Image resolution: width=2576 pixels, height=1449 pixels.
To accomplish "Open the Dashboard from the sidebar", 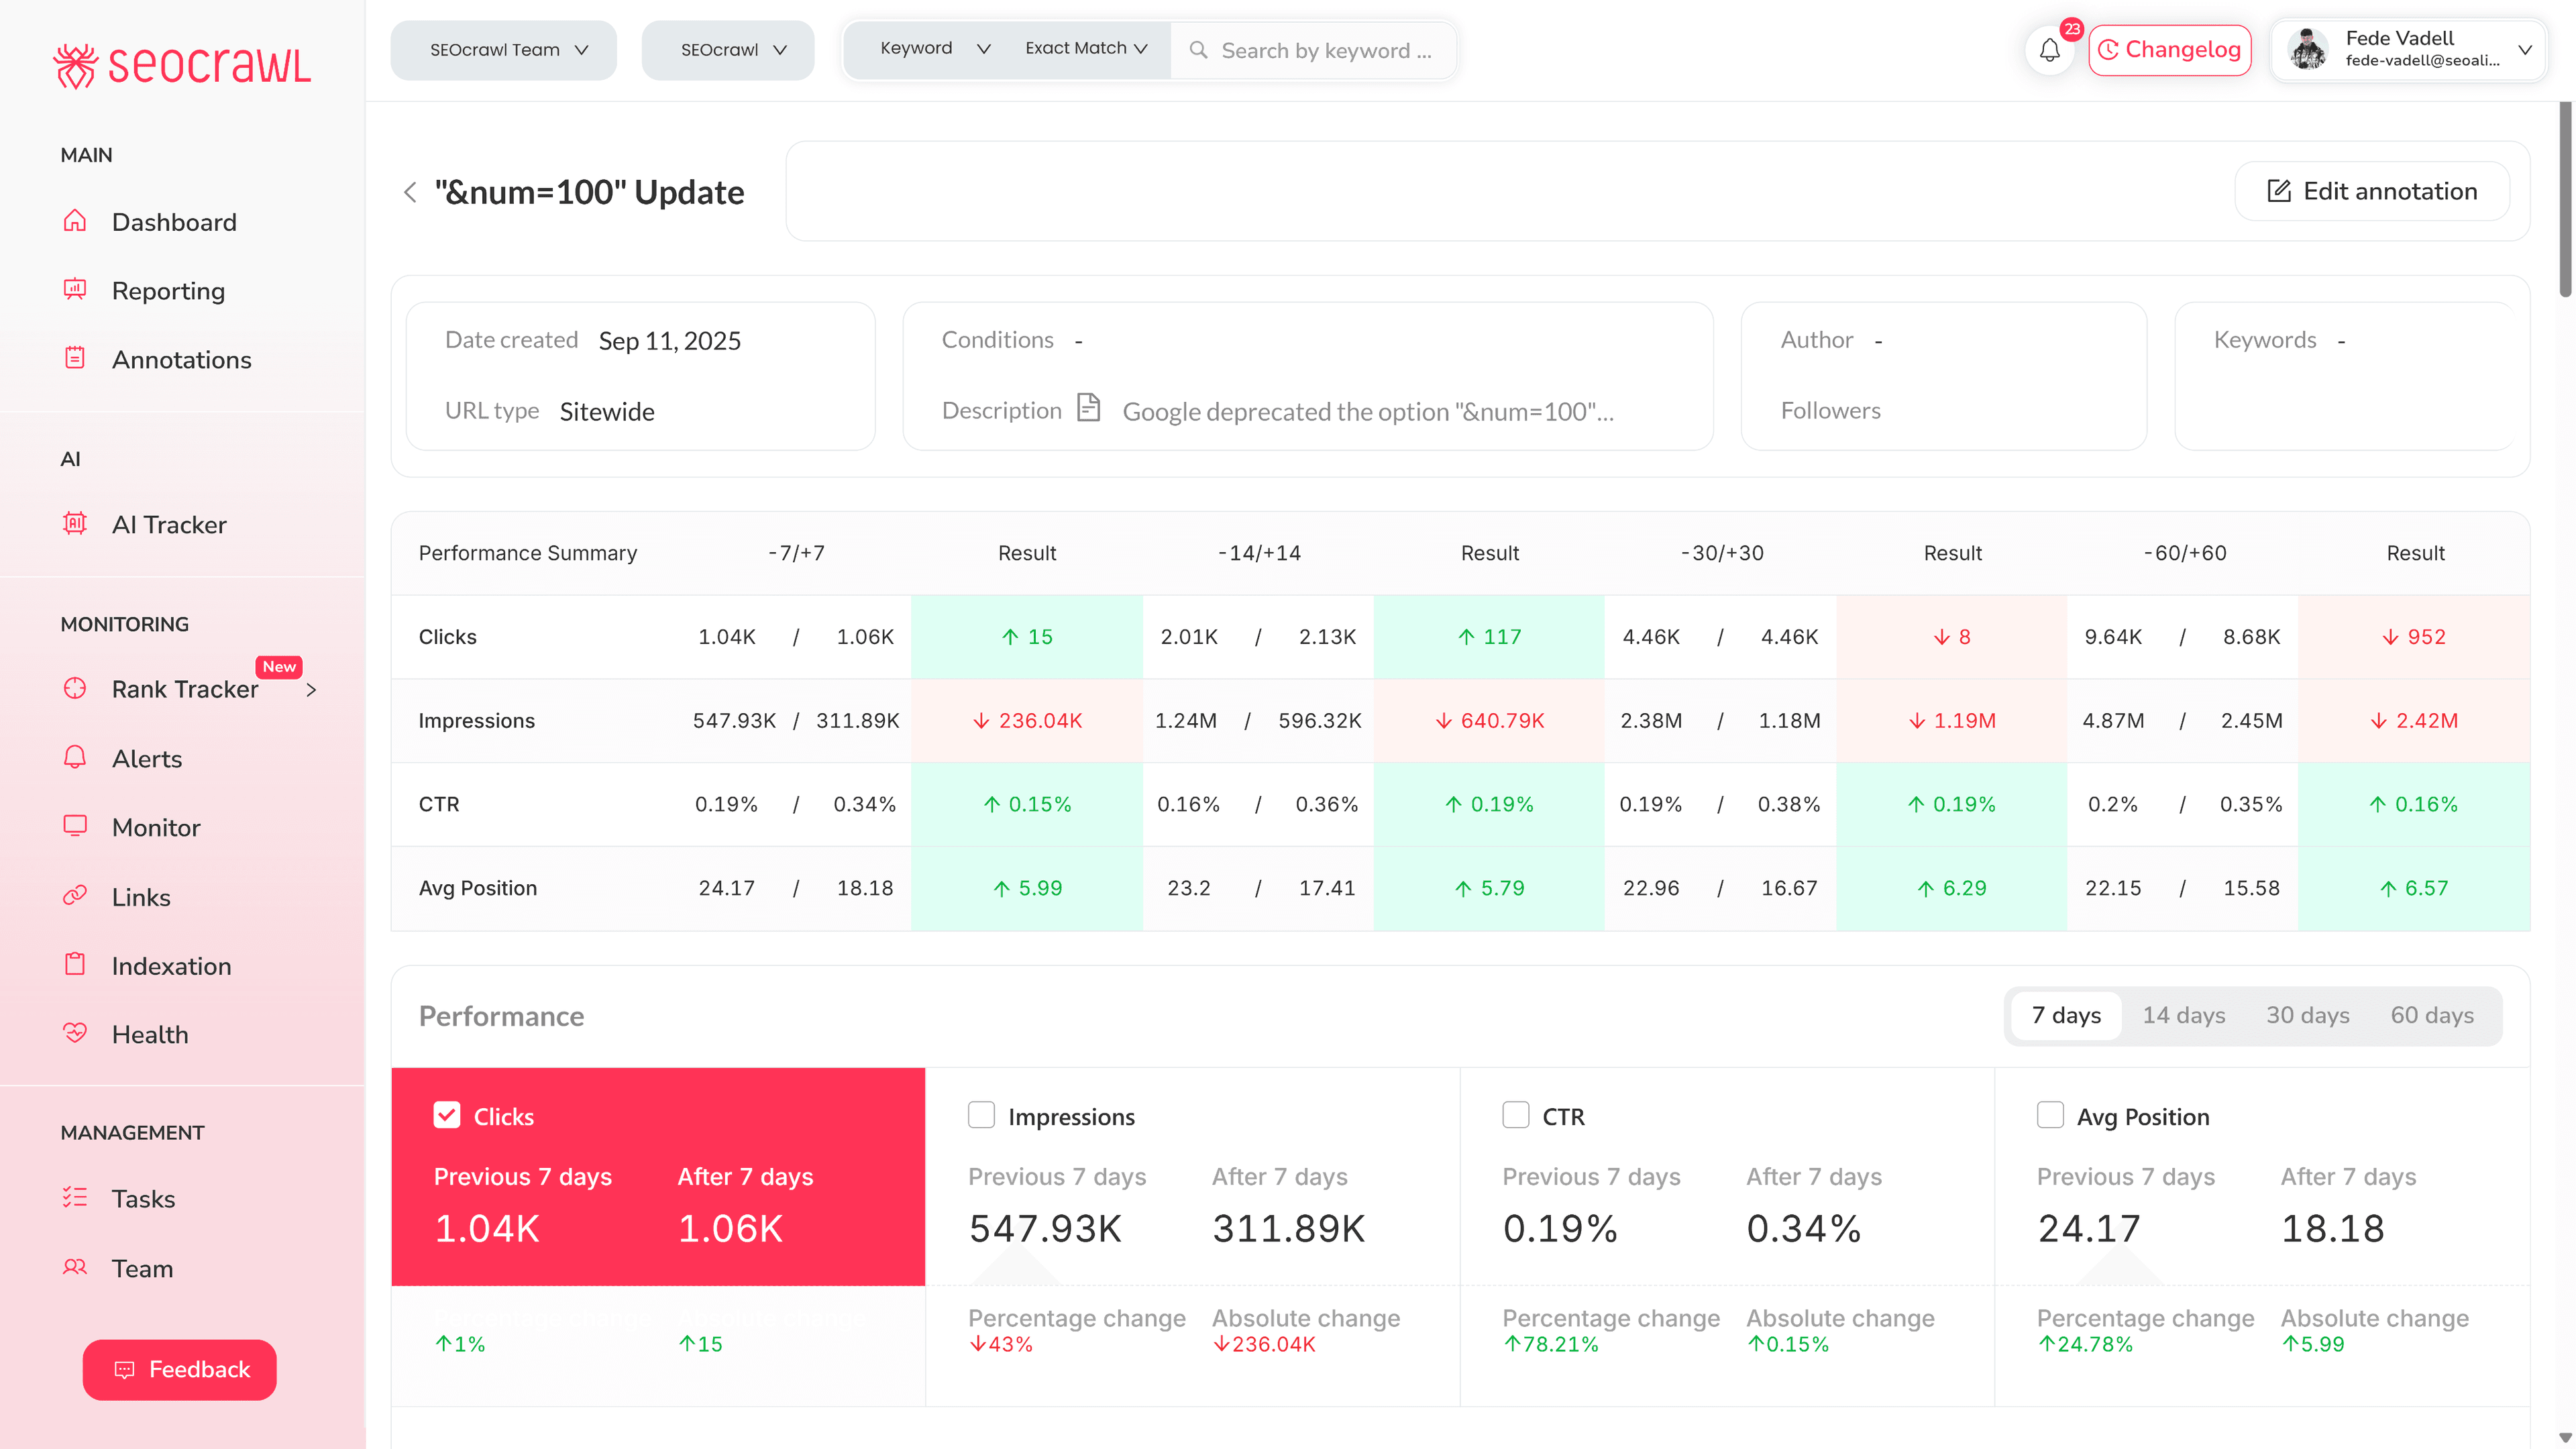I will coord(174,222).
